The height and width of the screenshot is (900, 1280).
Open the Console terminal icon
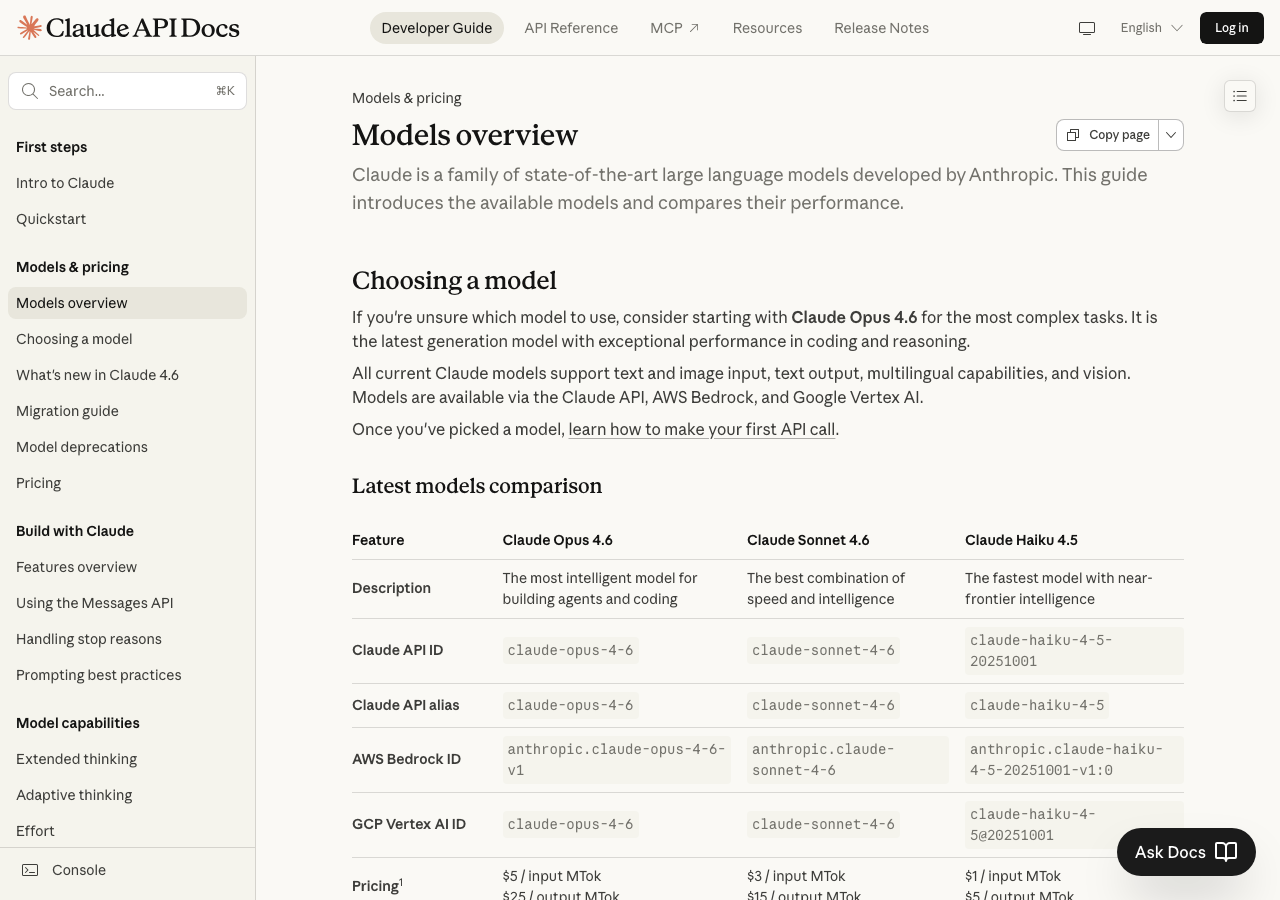31,870
